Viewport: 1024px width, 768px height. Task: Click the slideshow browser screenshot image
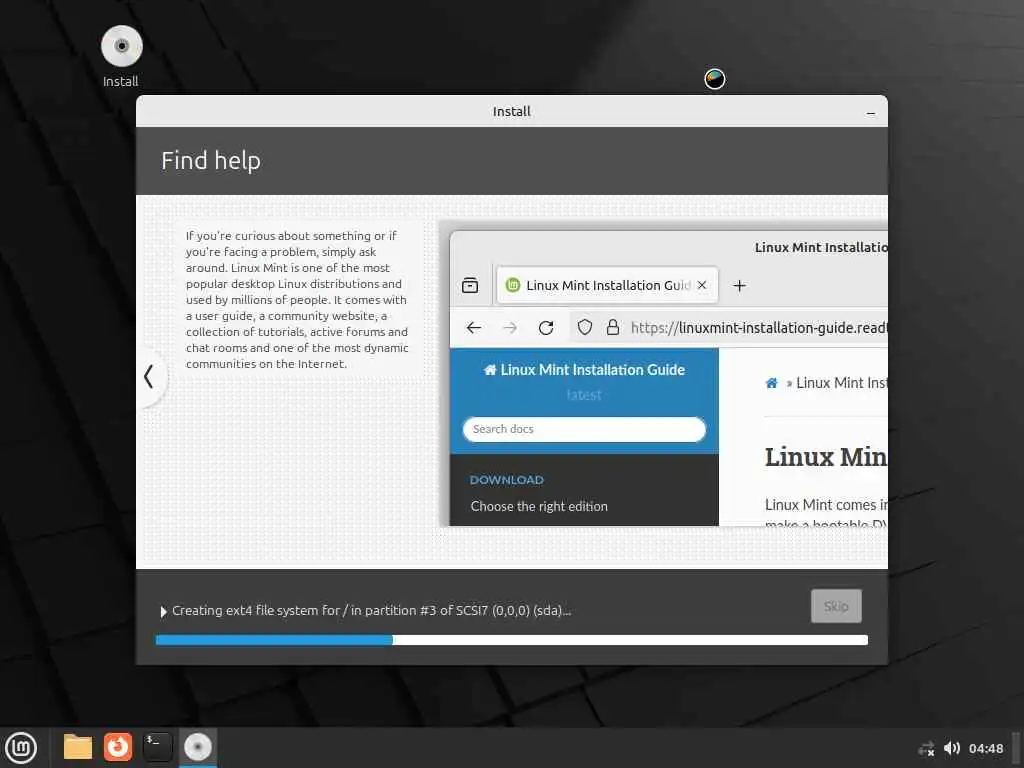(664, 374)
